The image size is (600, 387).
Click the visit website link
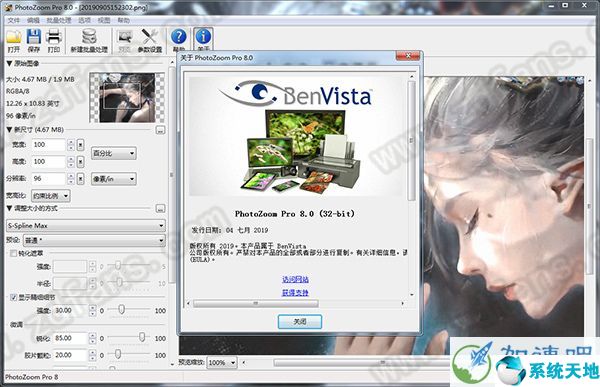pyautogui.click(x=295, y=279)
